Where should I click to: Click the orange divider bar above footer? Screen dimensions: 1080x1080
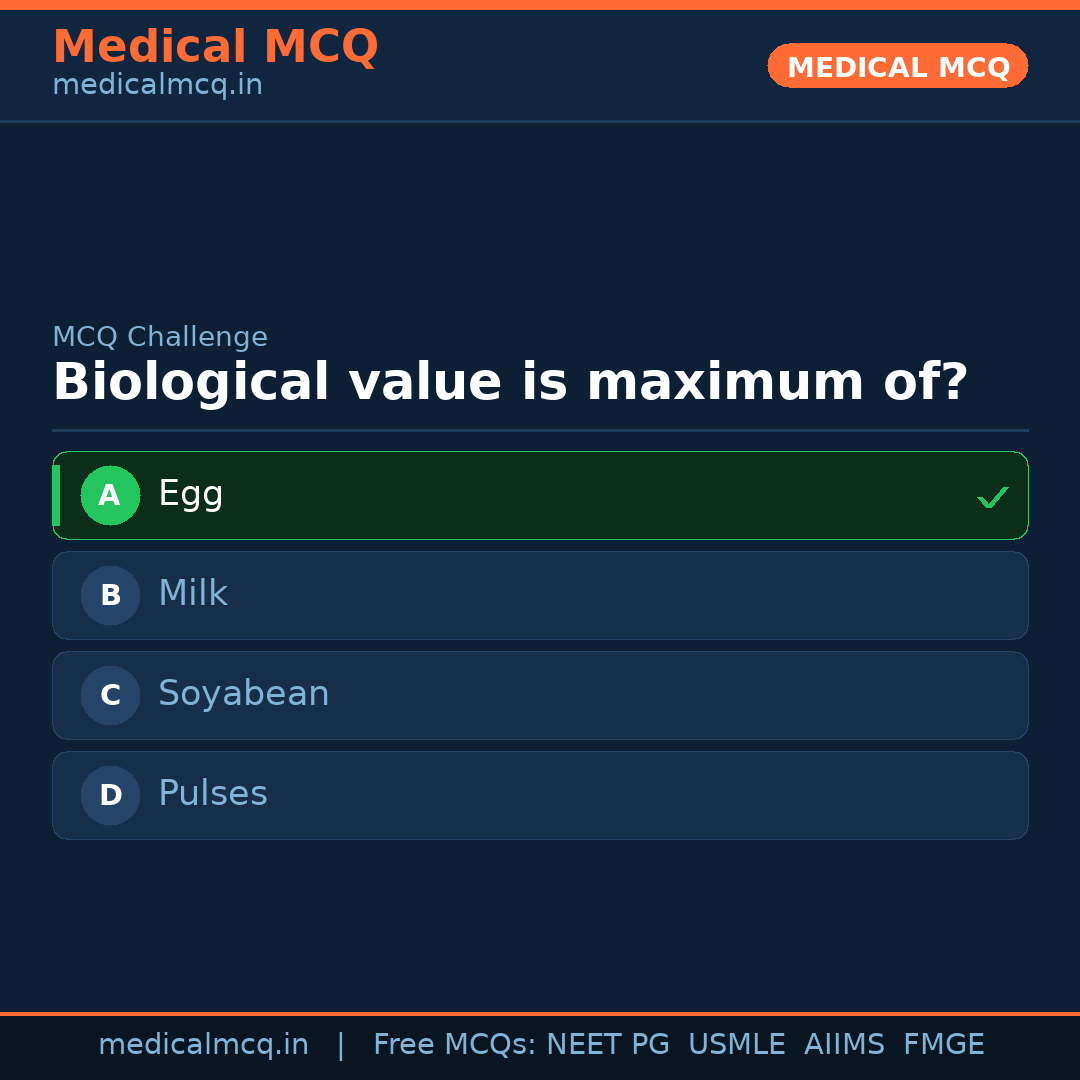click(x=540, y=1012)
